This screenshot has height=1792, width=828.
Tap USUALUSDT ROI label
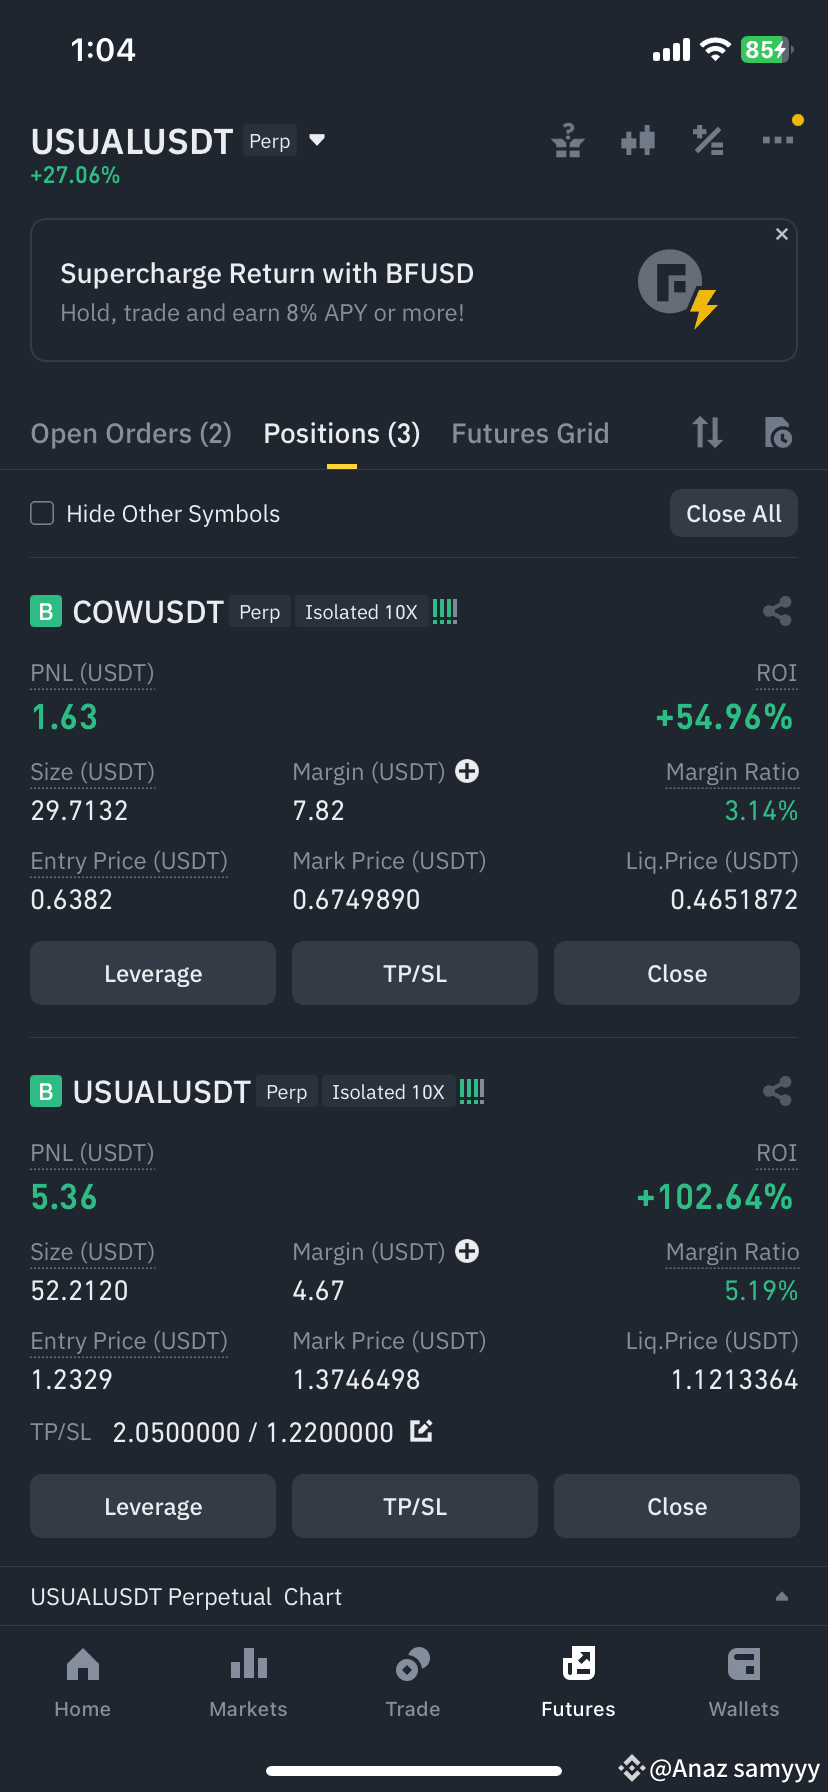click(777, 1153)
